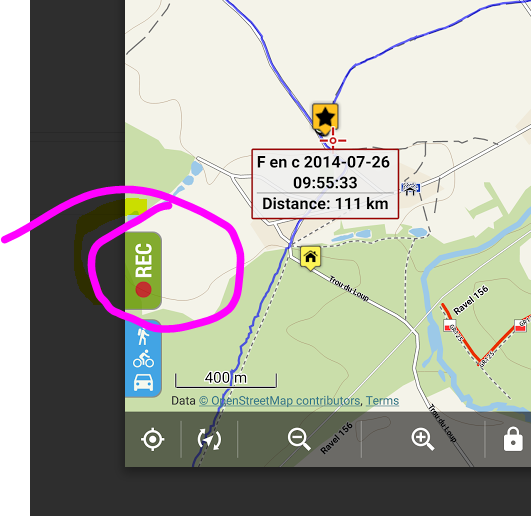Select the hiking activity icon
This screenshot has width=531, height=516.
point(143,336)
